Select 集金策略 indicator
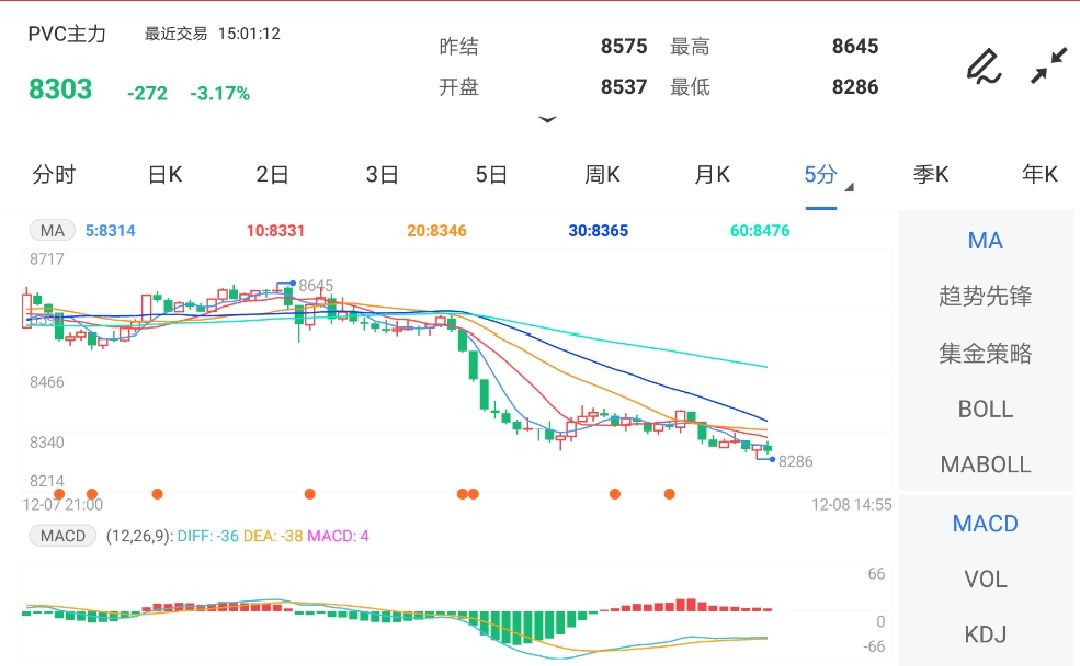The height and width of the screenshot is (666, 1080). tap(985, 353)
